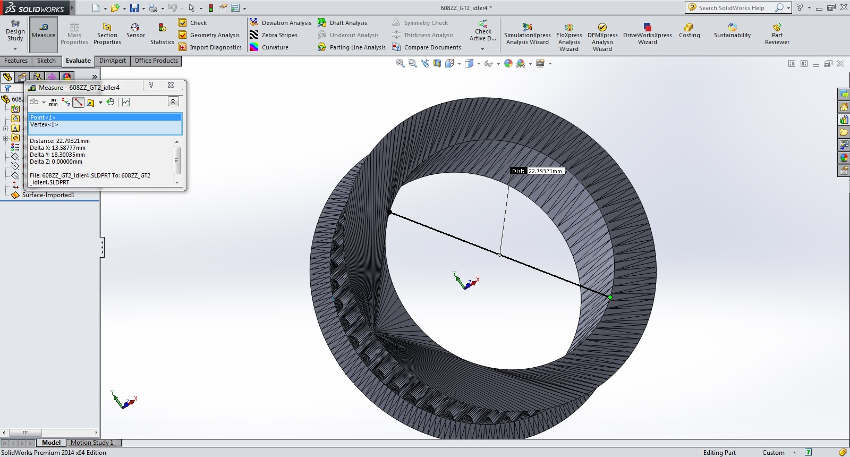Click the New document icon
Image resolution: width=850 pixels, height=457 pixels.
[x=95, y=8]
